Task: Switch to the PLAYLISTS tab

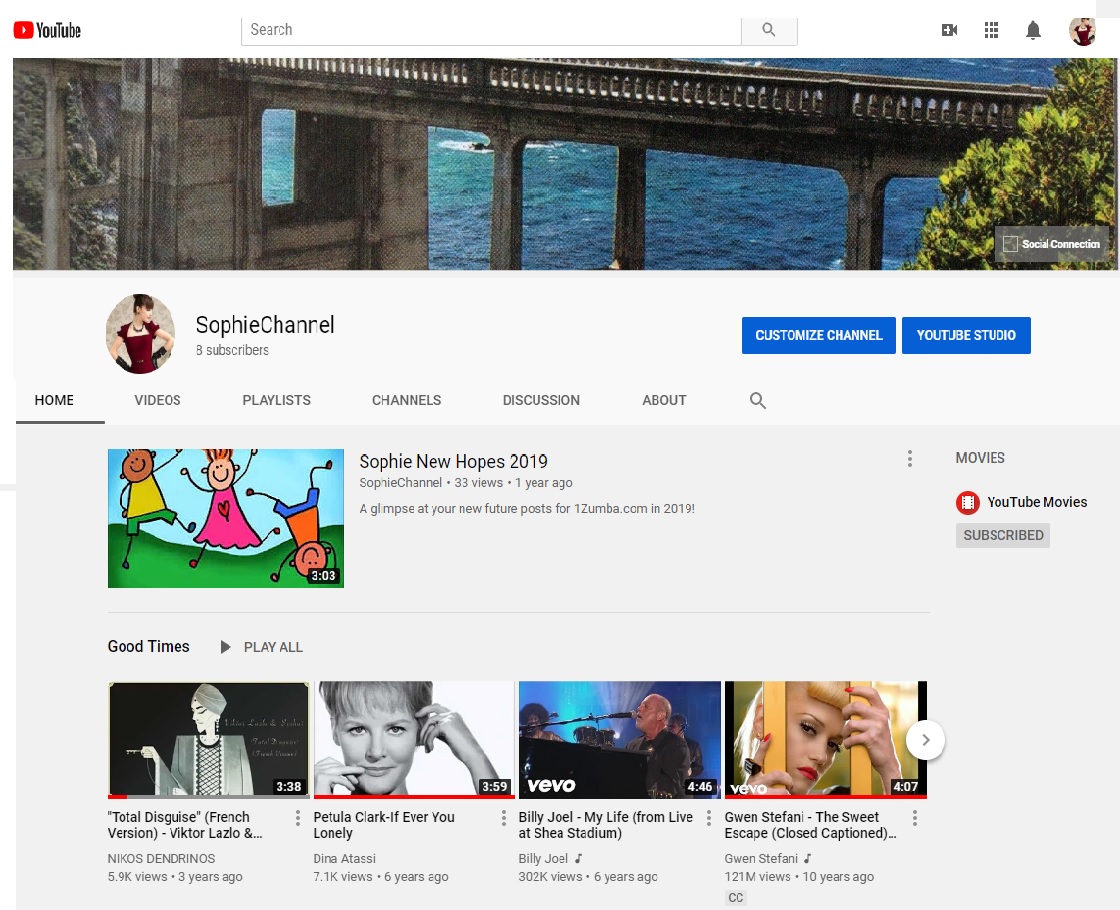Action: click(x=276, y=400)
